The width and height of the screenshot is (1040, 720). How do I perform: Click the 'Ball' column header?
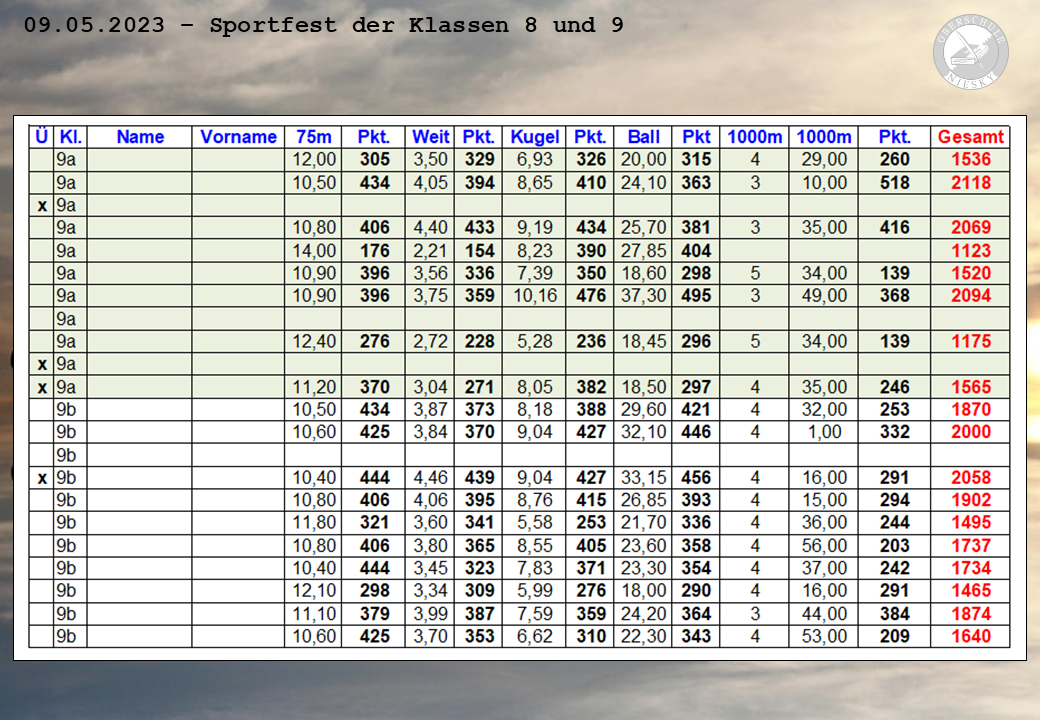643,137
